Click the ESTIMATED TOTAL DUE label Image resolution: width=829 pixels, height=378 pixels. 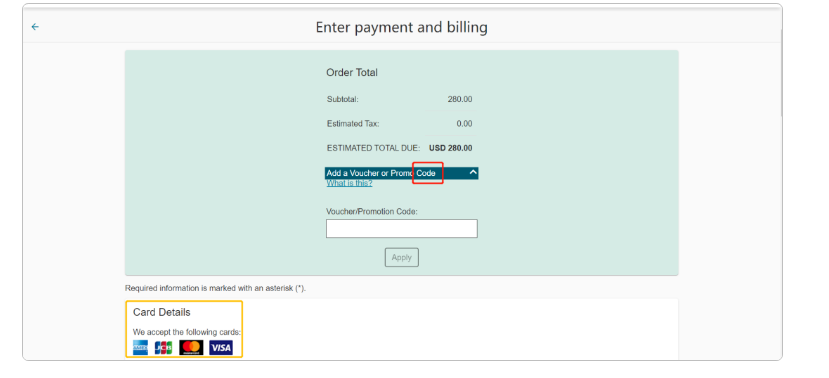[x=373, y=148]
